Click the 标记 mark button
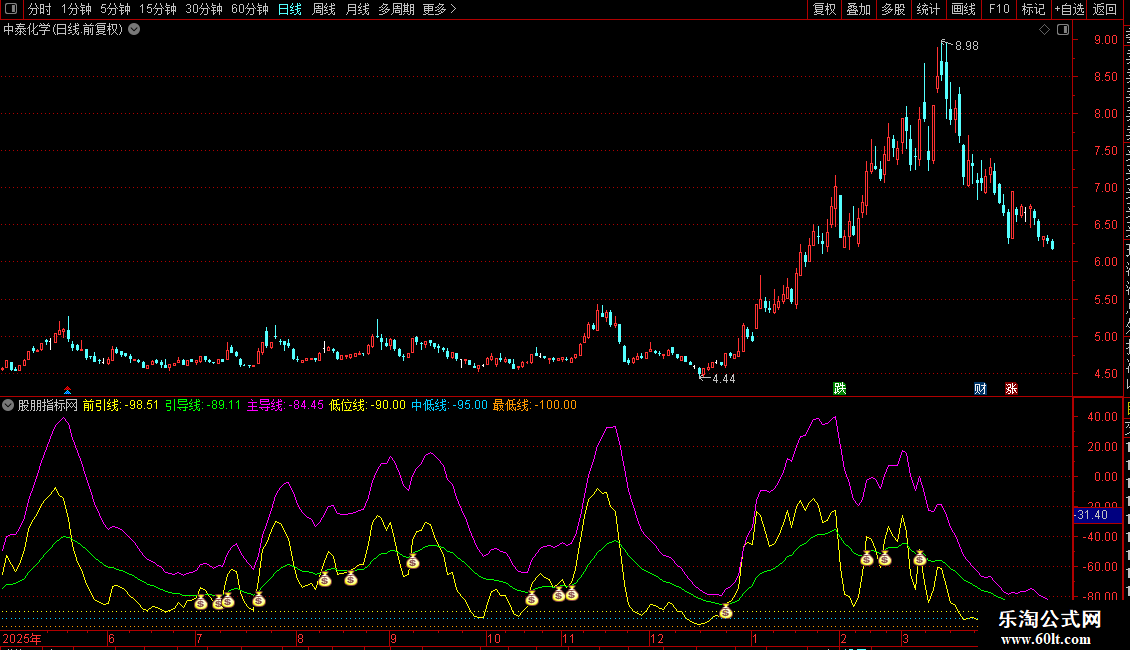 pos(1033,9)
